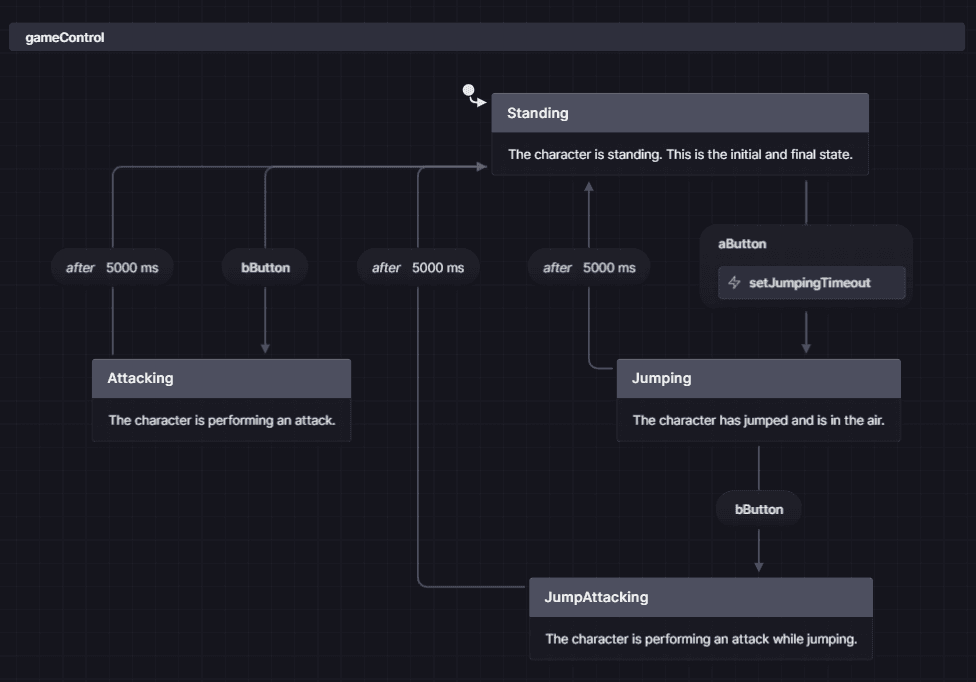
Task: Select the gameControl machine header
Action: click(65, 38)
